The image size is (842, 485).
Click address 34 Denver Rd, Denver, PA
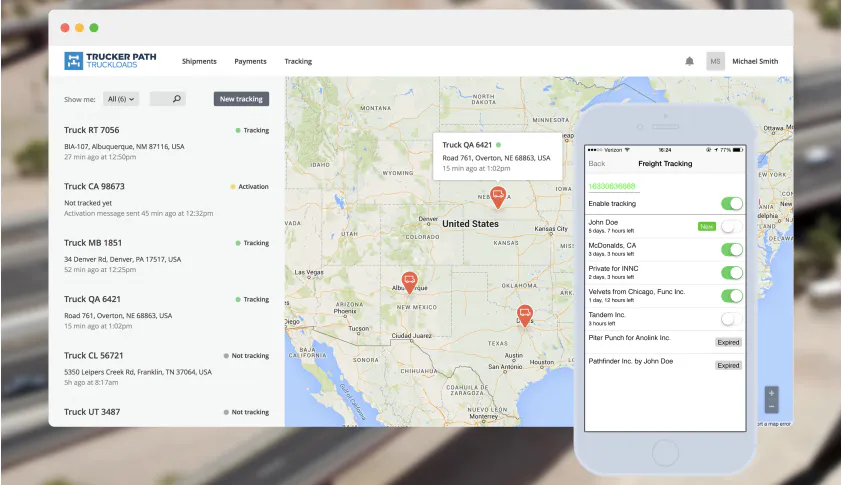click(122, 259)
